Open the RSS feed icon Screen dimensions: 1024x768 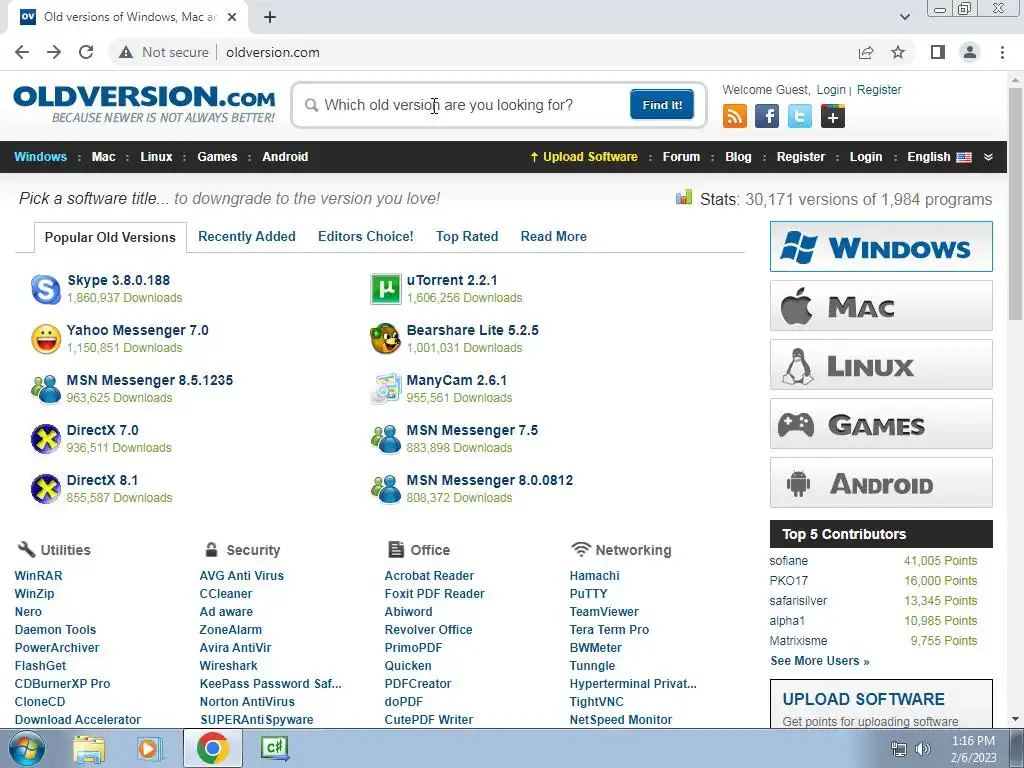(735, 116)
